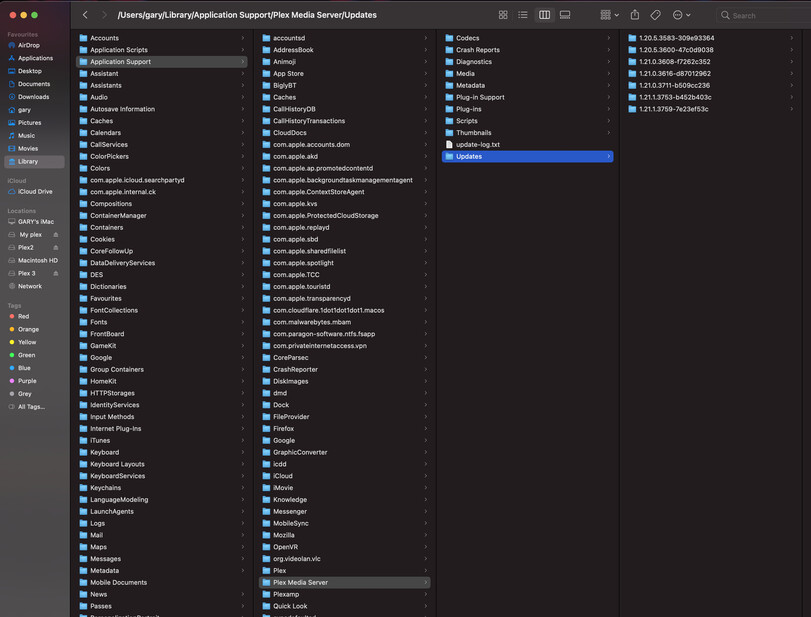Select folder 1.21.1.3759-7e23ef53c
This screenshot has width=811, height=617.
(711, 109)
